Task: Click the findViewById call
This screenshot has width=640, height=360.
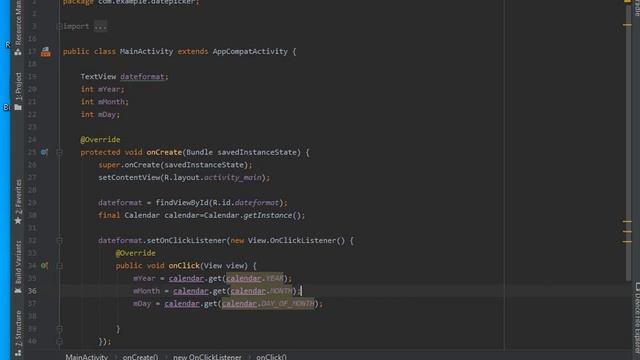Action: click(x=182, y=203)
